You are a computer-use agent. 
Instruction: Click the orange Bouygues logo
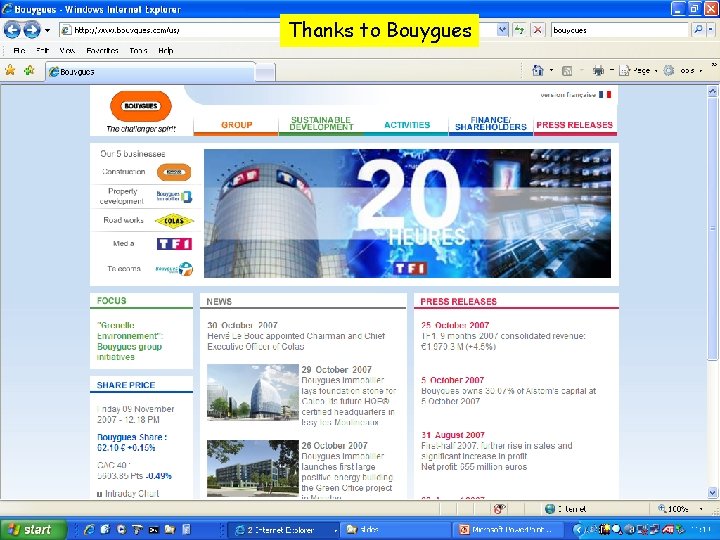pos(141,106)
